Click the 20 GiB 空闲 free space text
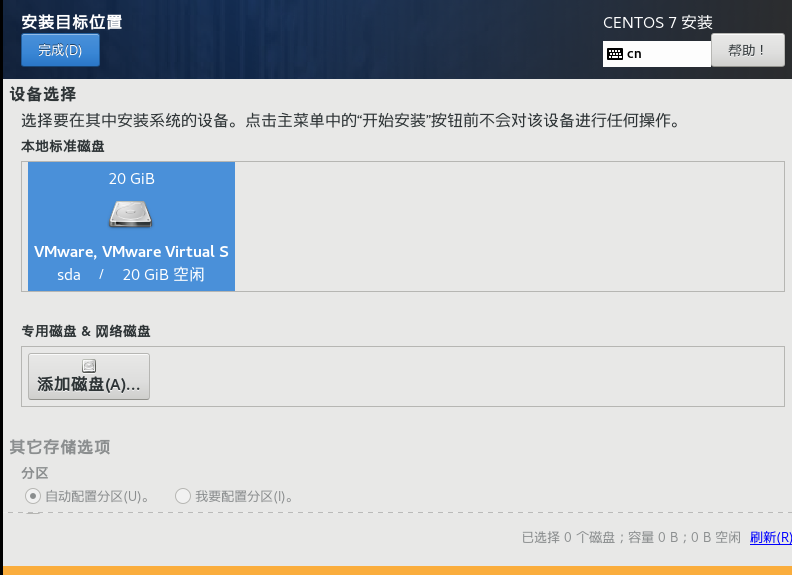 click(x=163, y=274)
